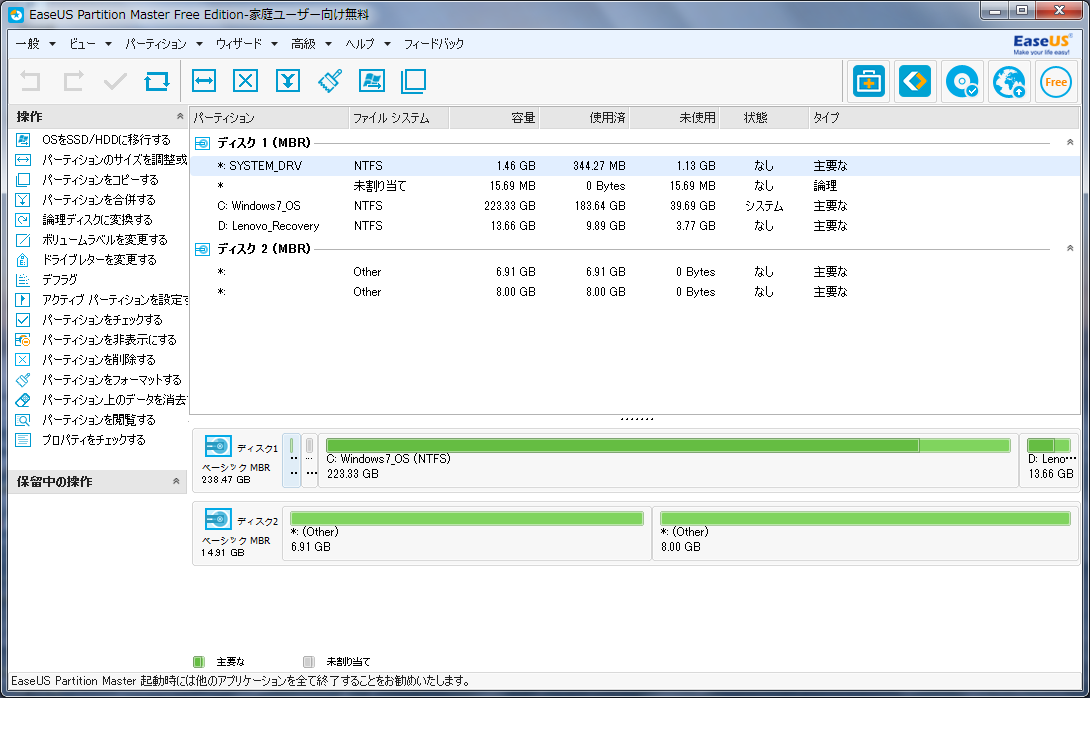This screenshot has height=736, width=1090.
Task: Collapse the ディスク 2 (MBR) group chevron
Action: [1070, 248]
